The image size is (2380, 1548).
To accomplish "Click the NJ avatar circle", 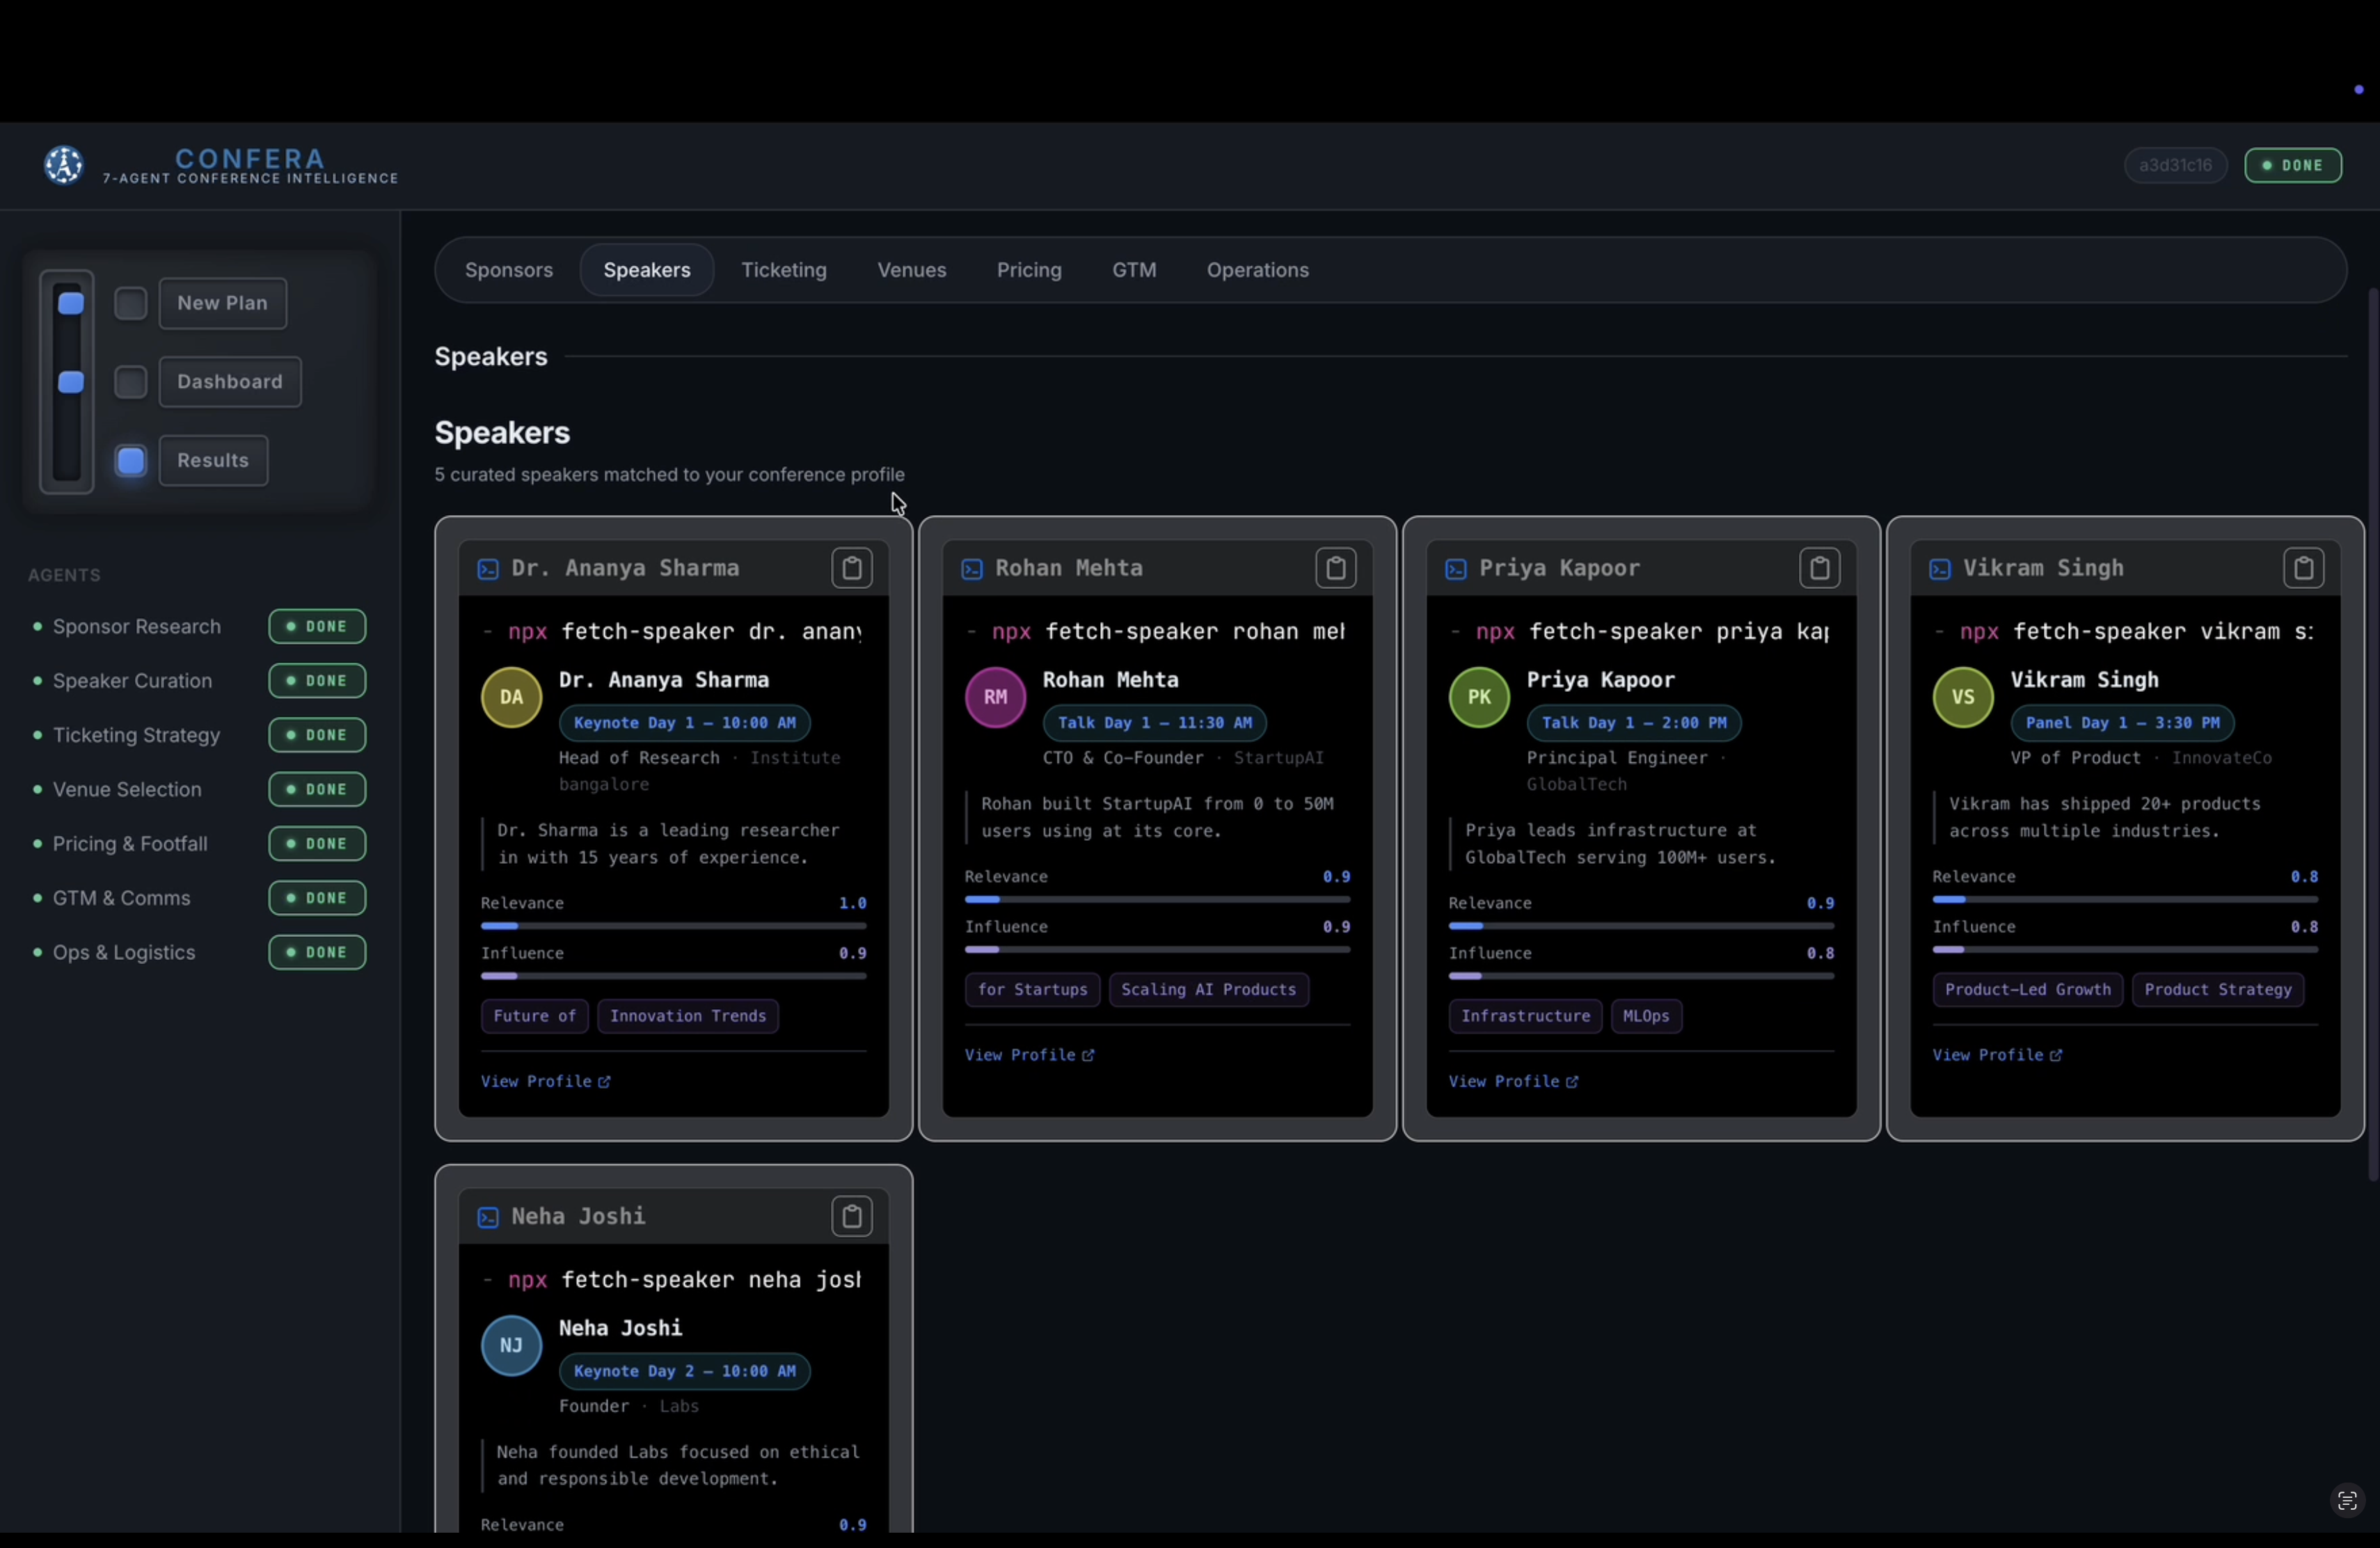I will [512, 1345].
